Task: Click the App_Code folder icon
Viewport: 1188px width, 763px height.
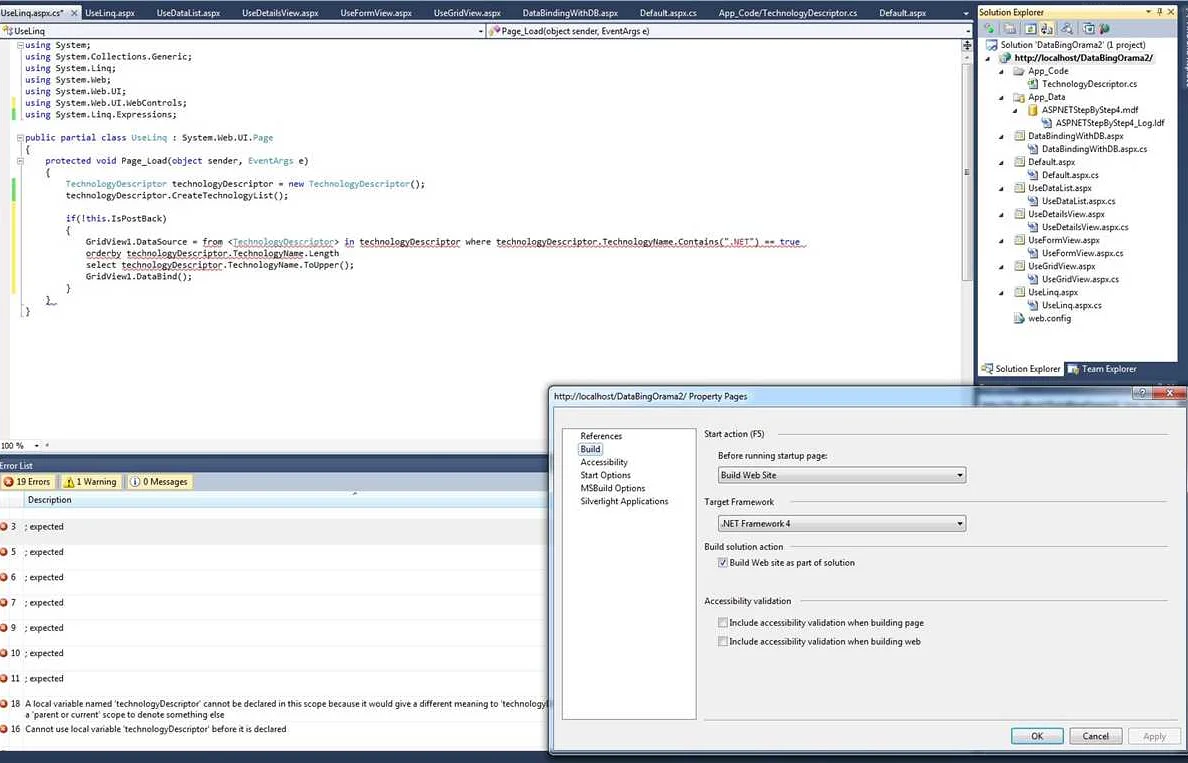Action: coord(1019,71)
